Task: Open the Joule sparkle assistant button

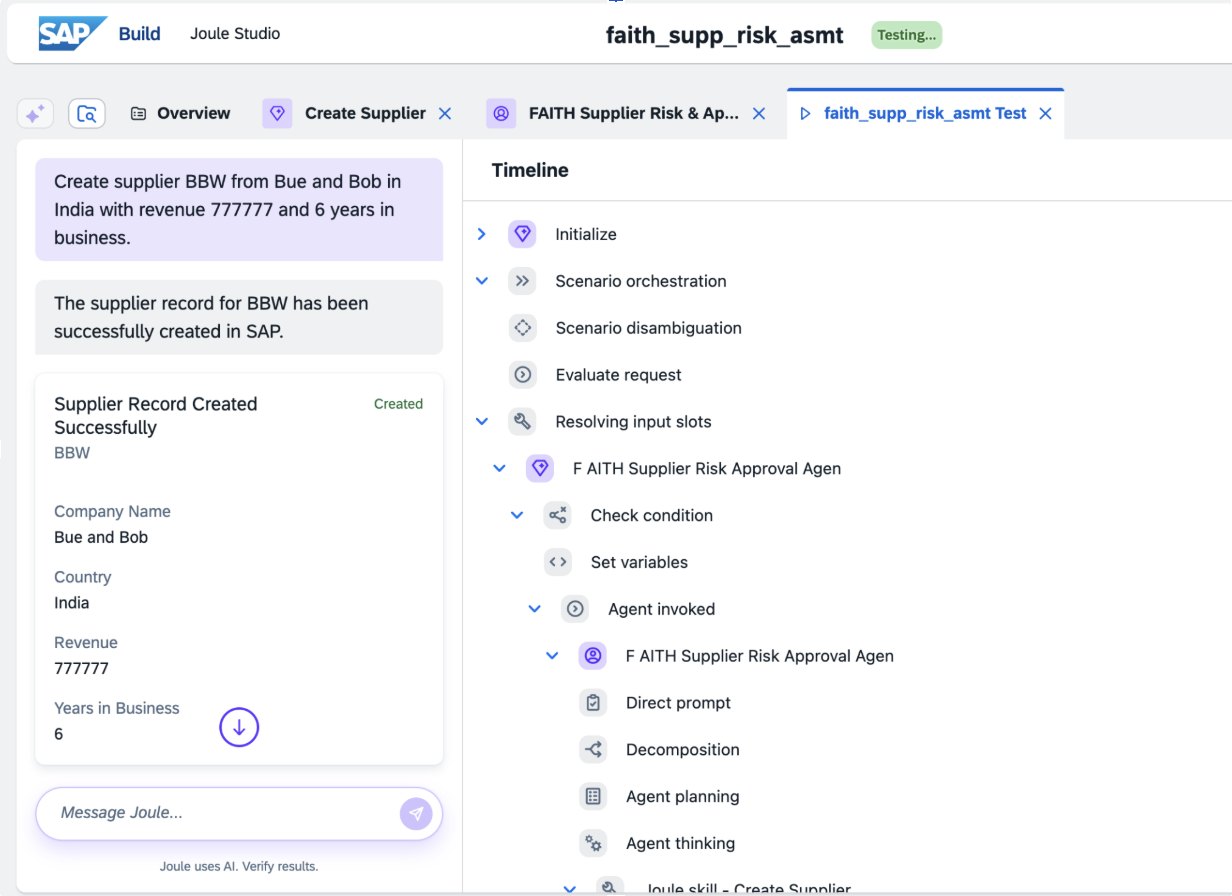Action: coord(35,114)
